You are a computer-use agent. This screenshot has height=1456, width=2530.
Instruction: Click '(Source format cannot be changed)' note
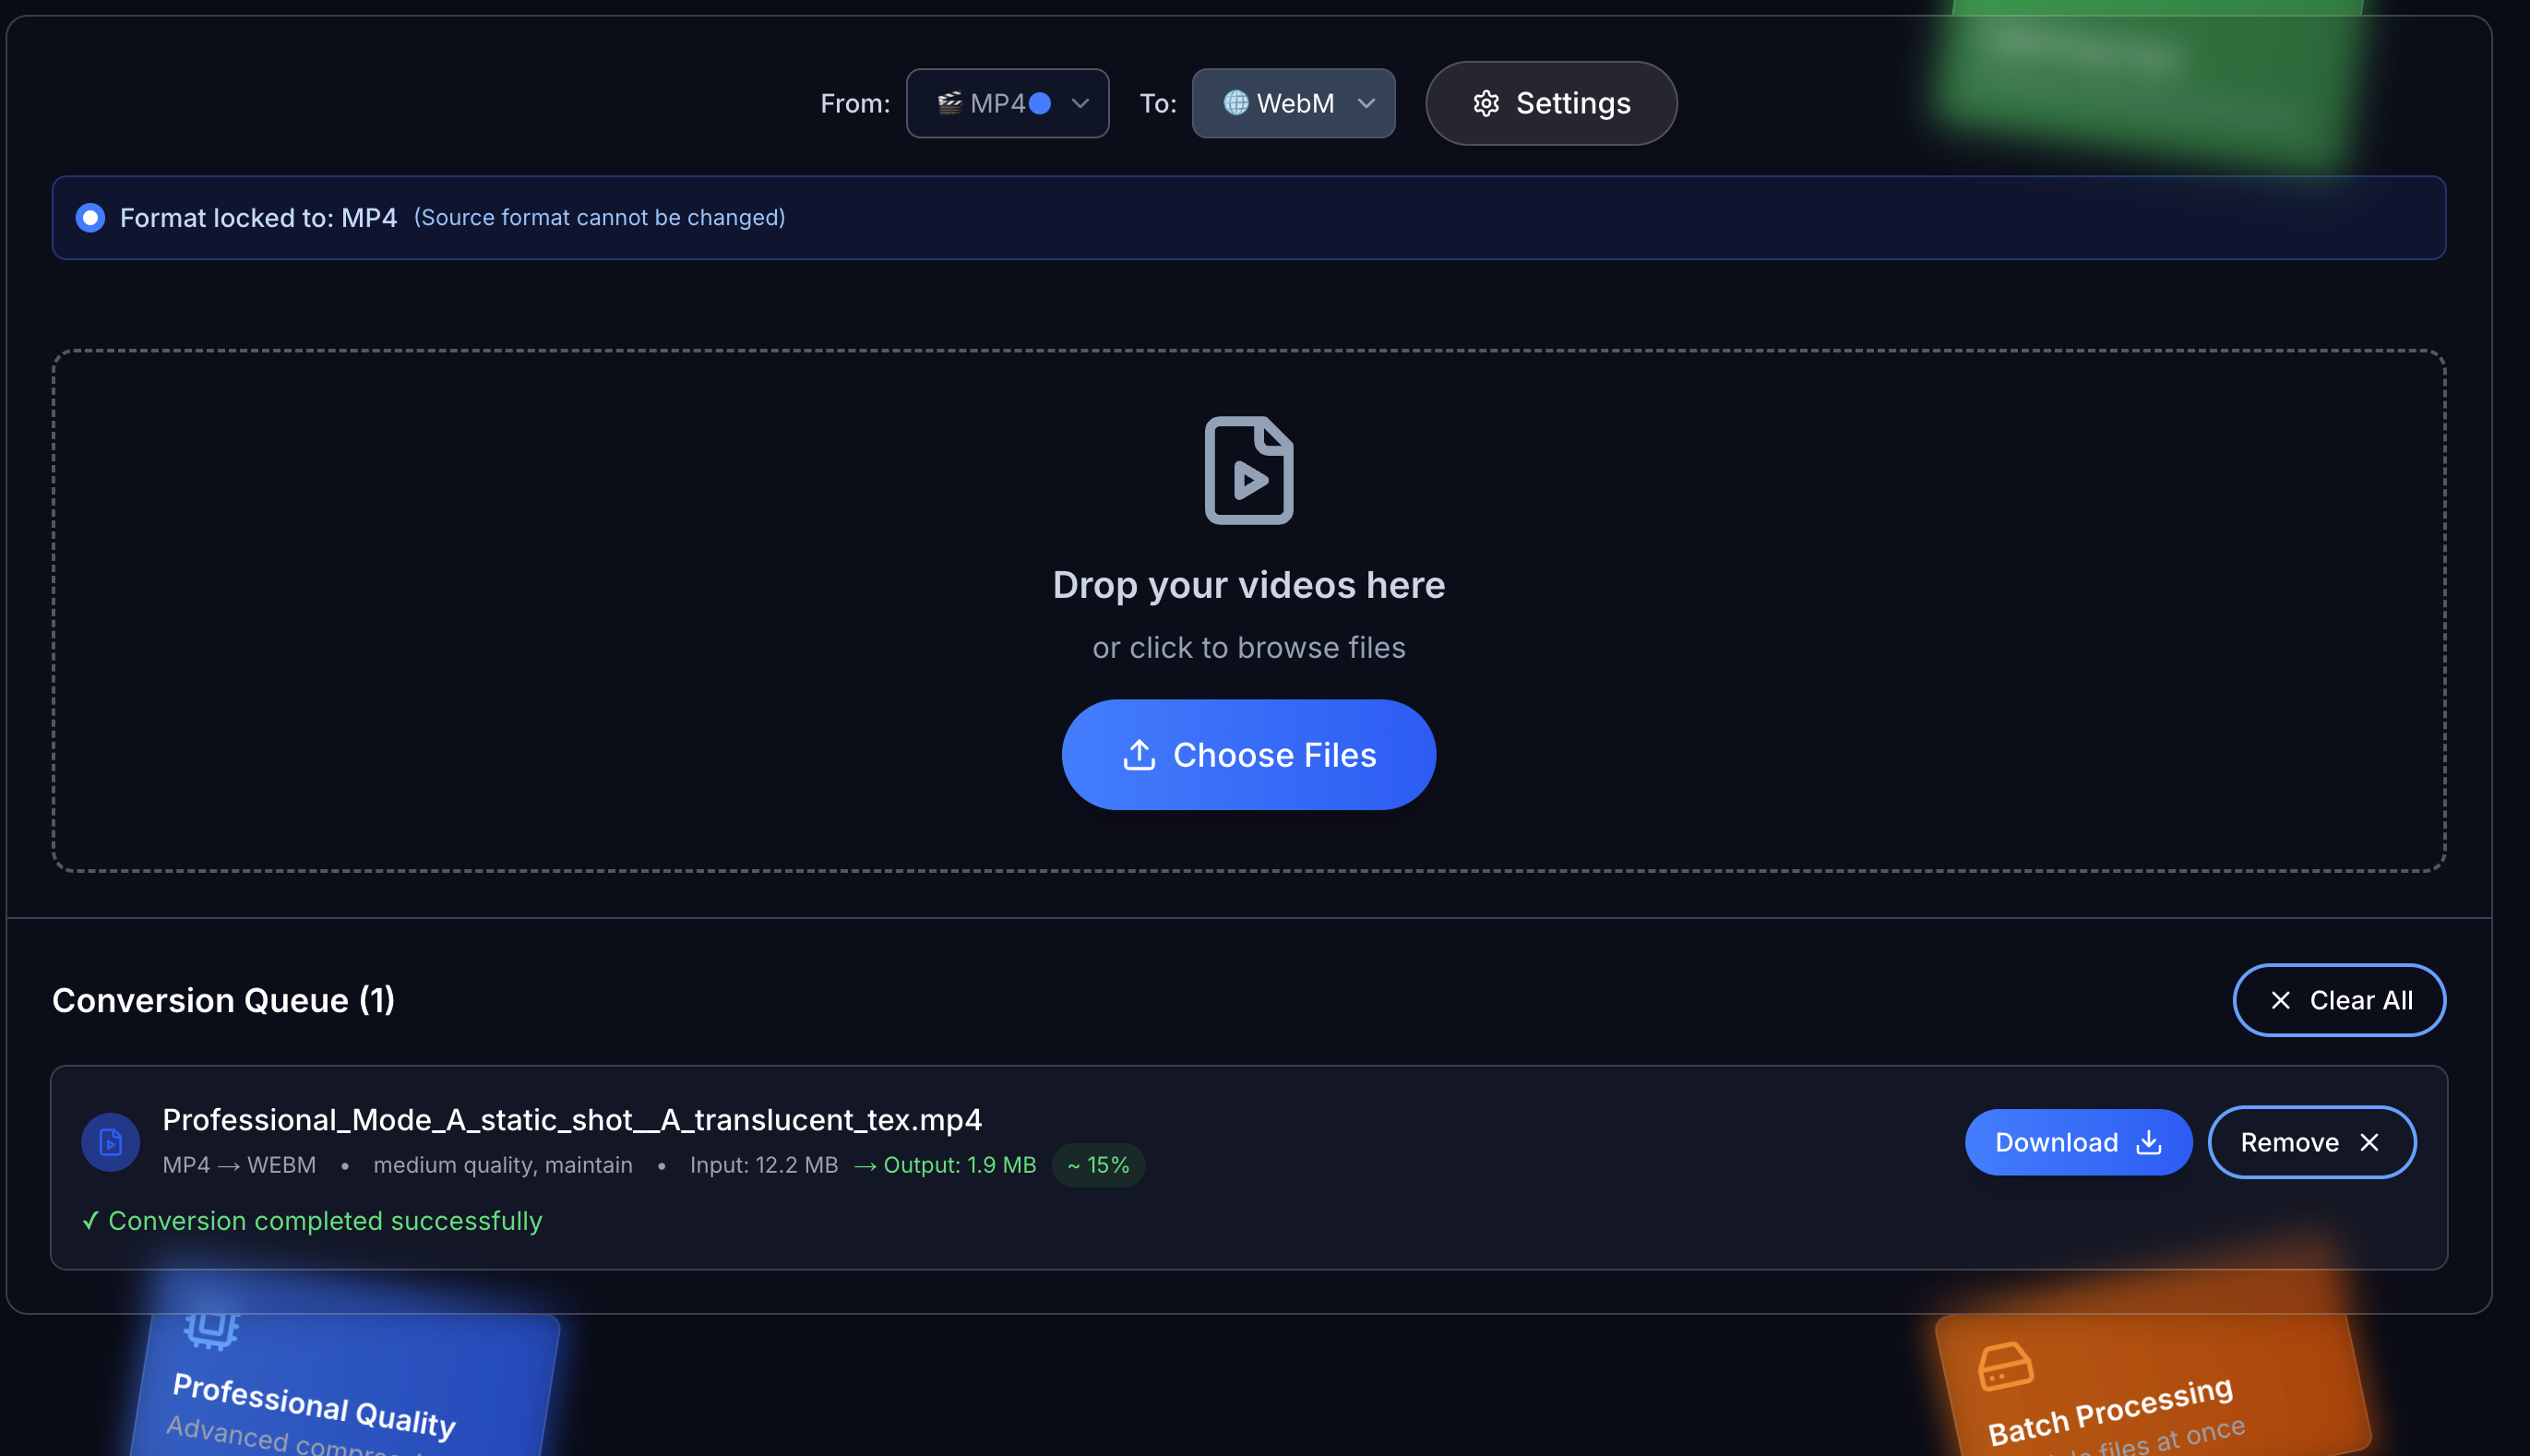(600, 218)
